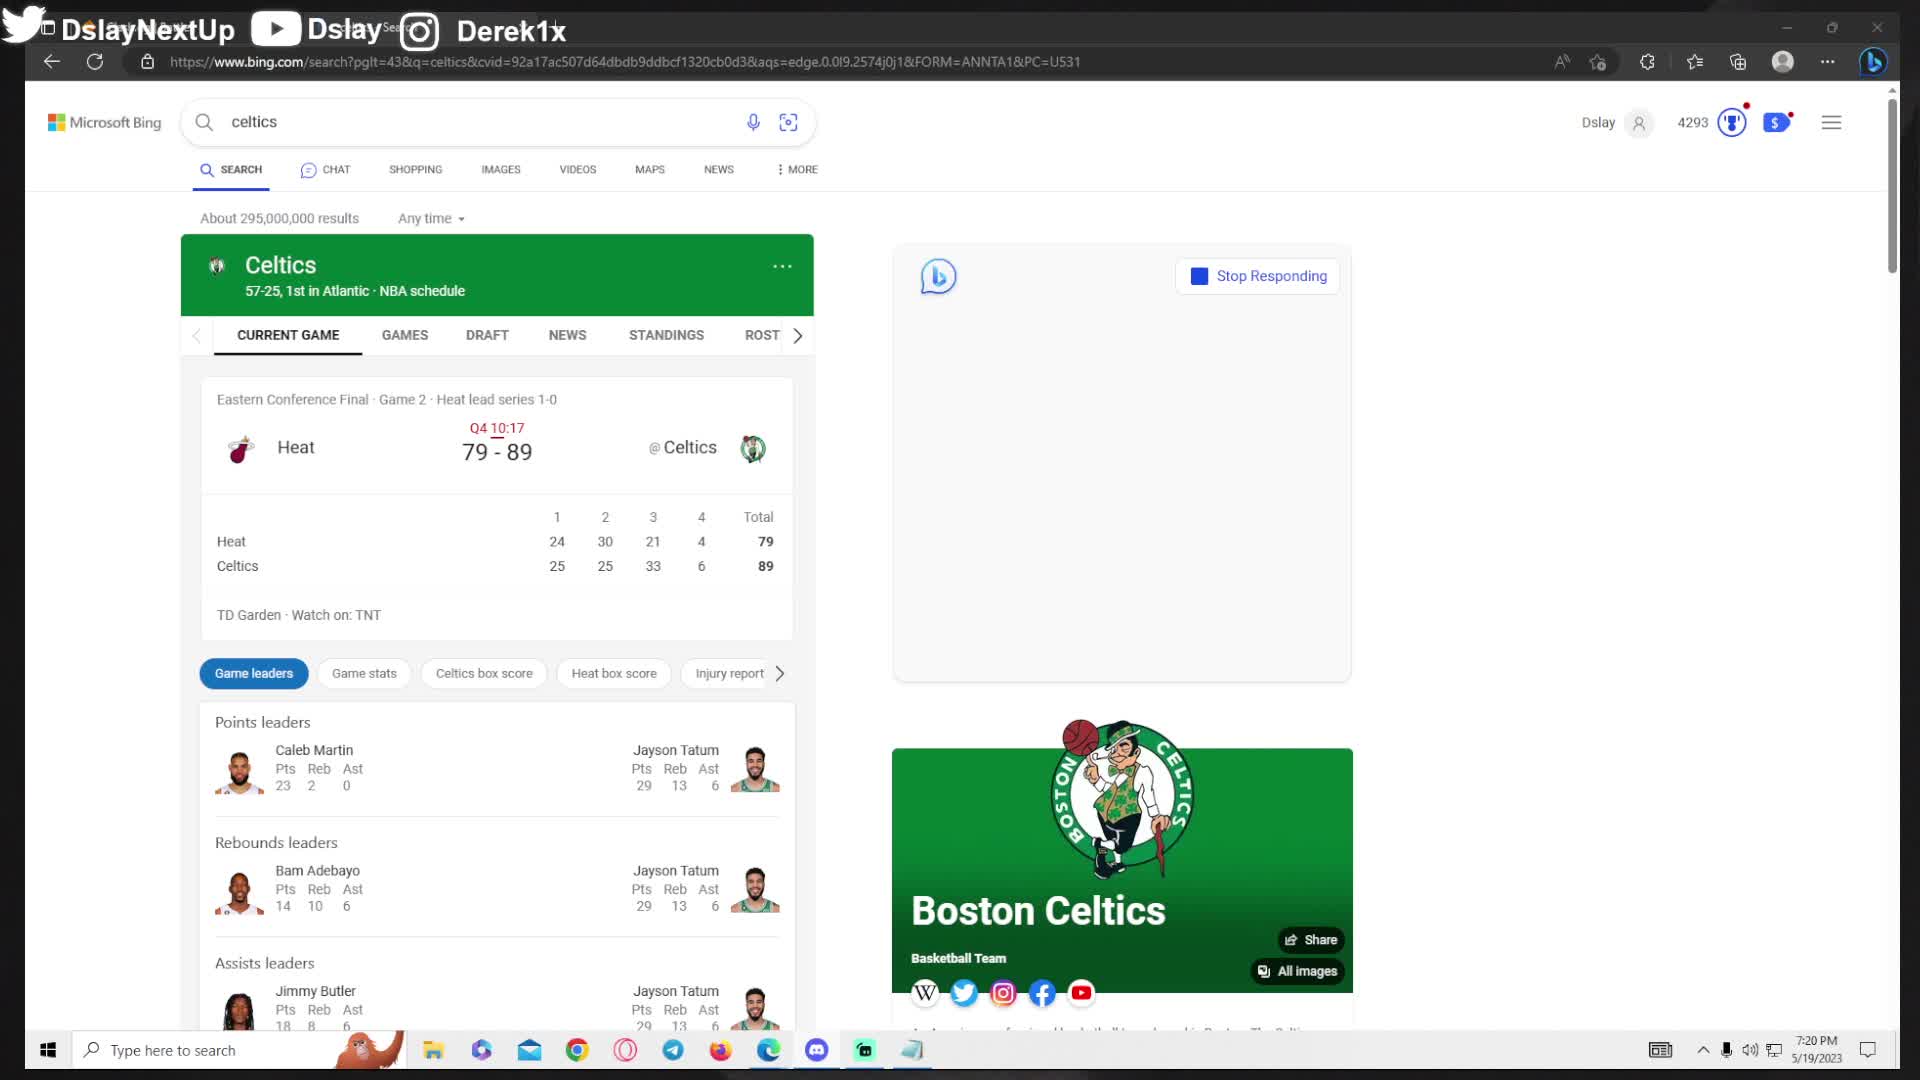Select the Celtics box score chip
This screenshot has height=1080, width=1920.
[x=484, y=674]
